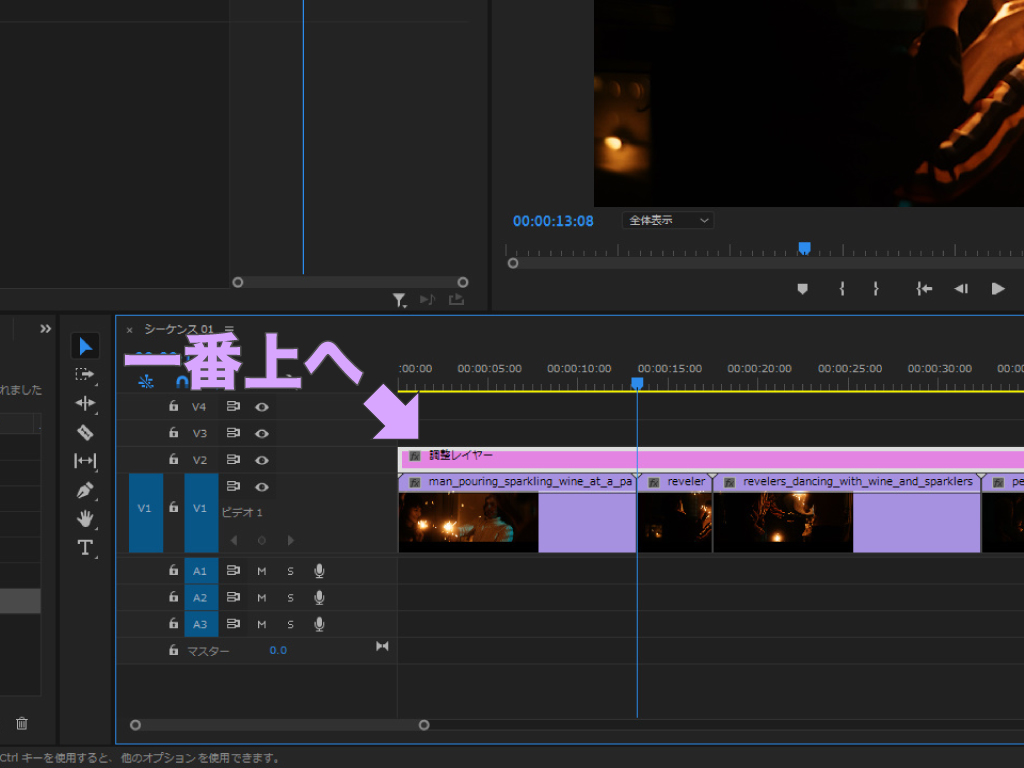Screen dimensions: 1024x768
Task: Toggle the lock on track V4
Action: click(x=173, y=407)
